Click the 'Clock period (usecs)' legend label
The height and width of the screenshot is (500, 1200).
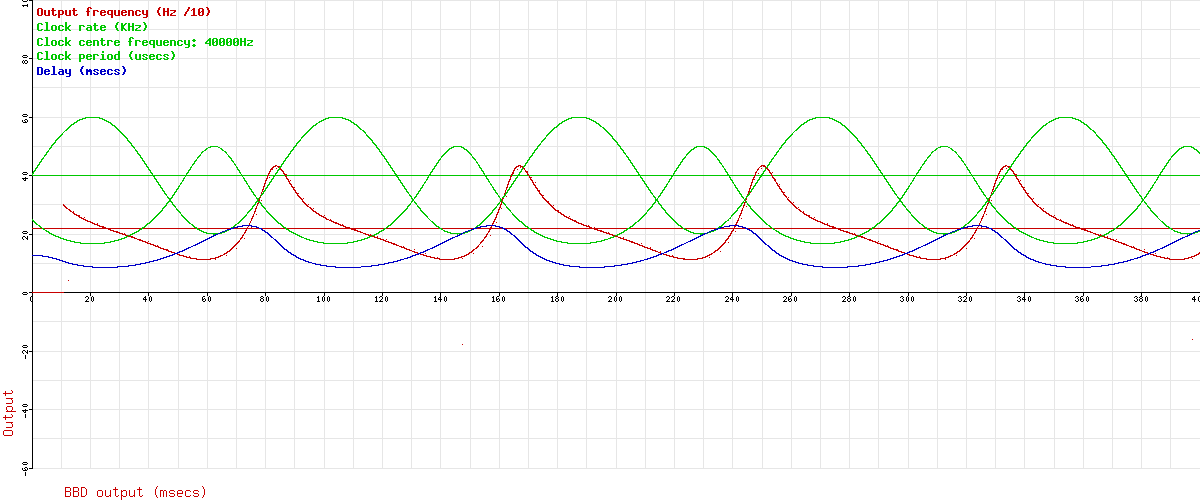tap(106, 56)
